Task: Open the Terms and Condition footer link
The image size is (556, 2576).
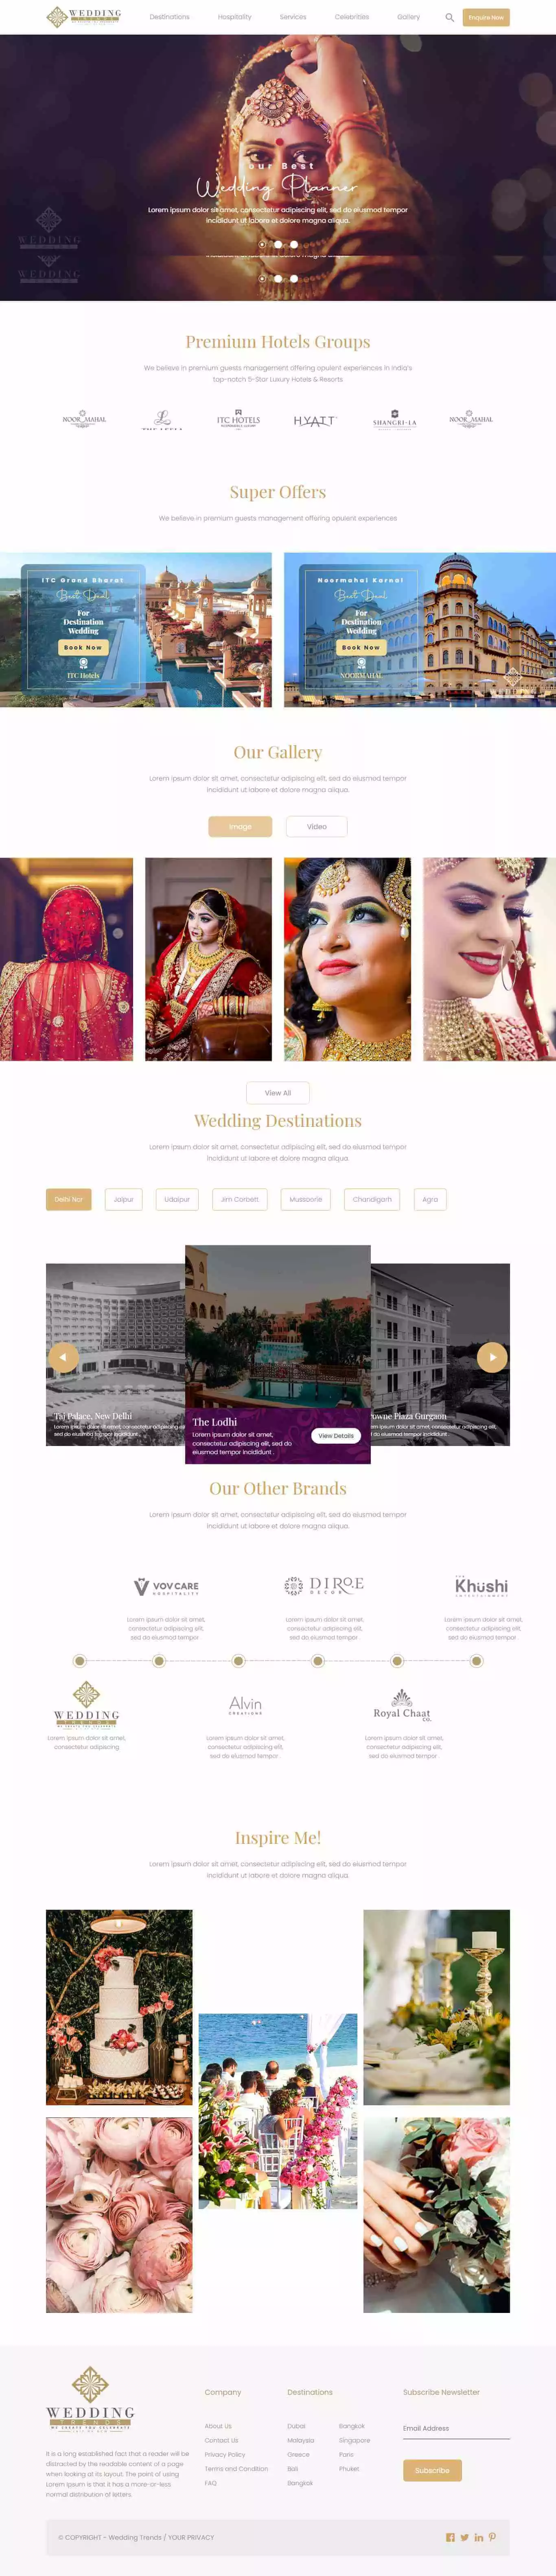Action: coord(237,2469)
